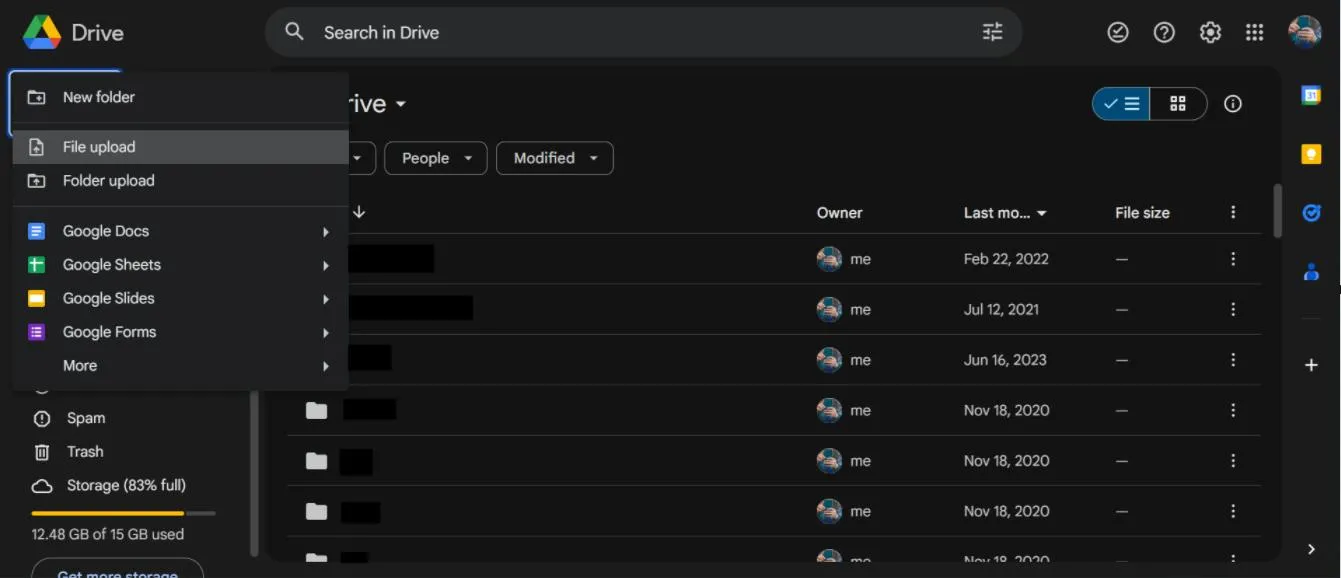The image size is (1341, 578).
Task: Select New folder from the menu
Action: click(180, 97)
